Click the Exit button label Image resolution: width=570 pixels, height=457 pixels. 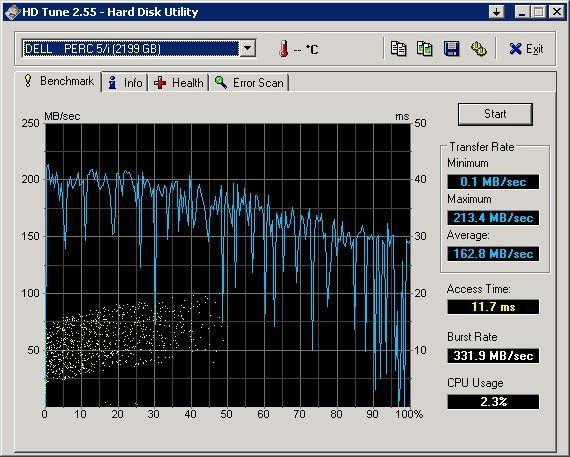(534, 49)
